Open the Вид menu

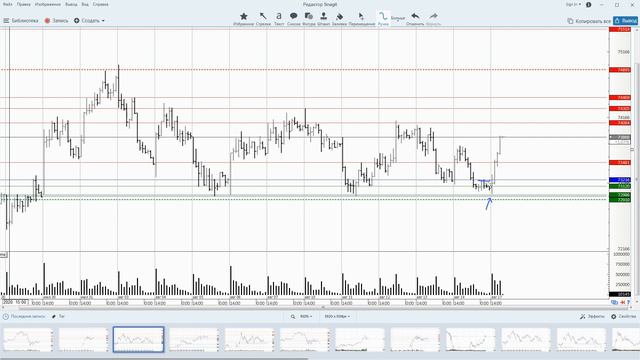pyautogui.click(x=85, y=4)
